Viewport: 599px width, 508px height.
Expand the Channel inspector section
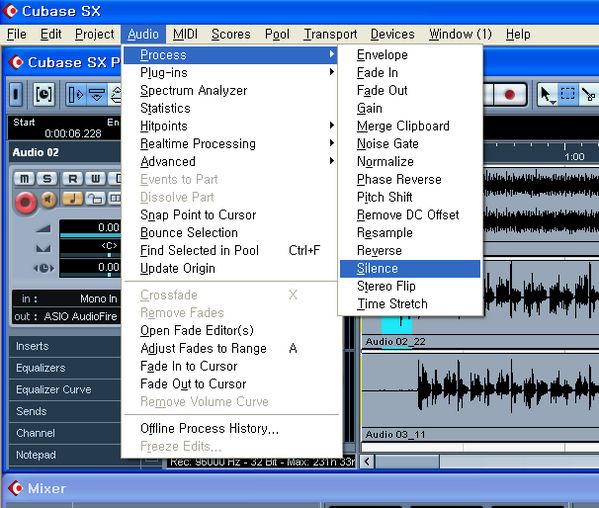65,433
